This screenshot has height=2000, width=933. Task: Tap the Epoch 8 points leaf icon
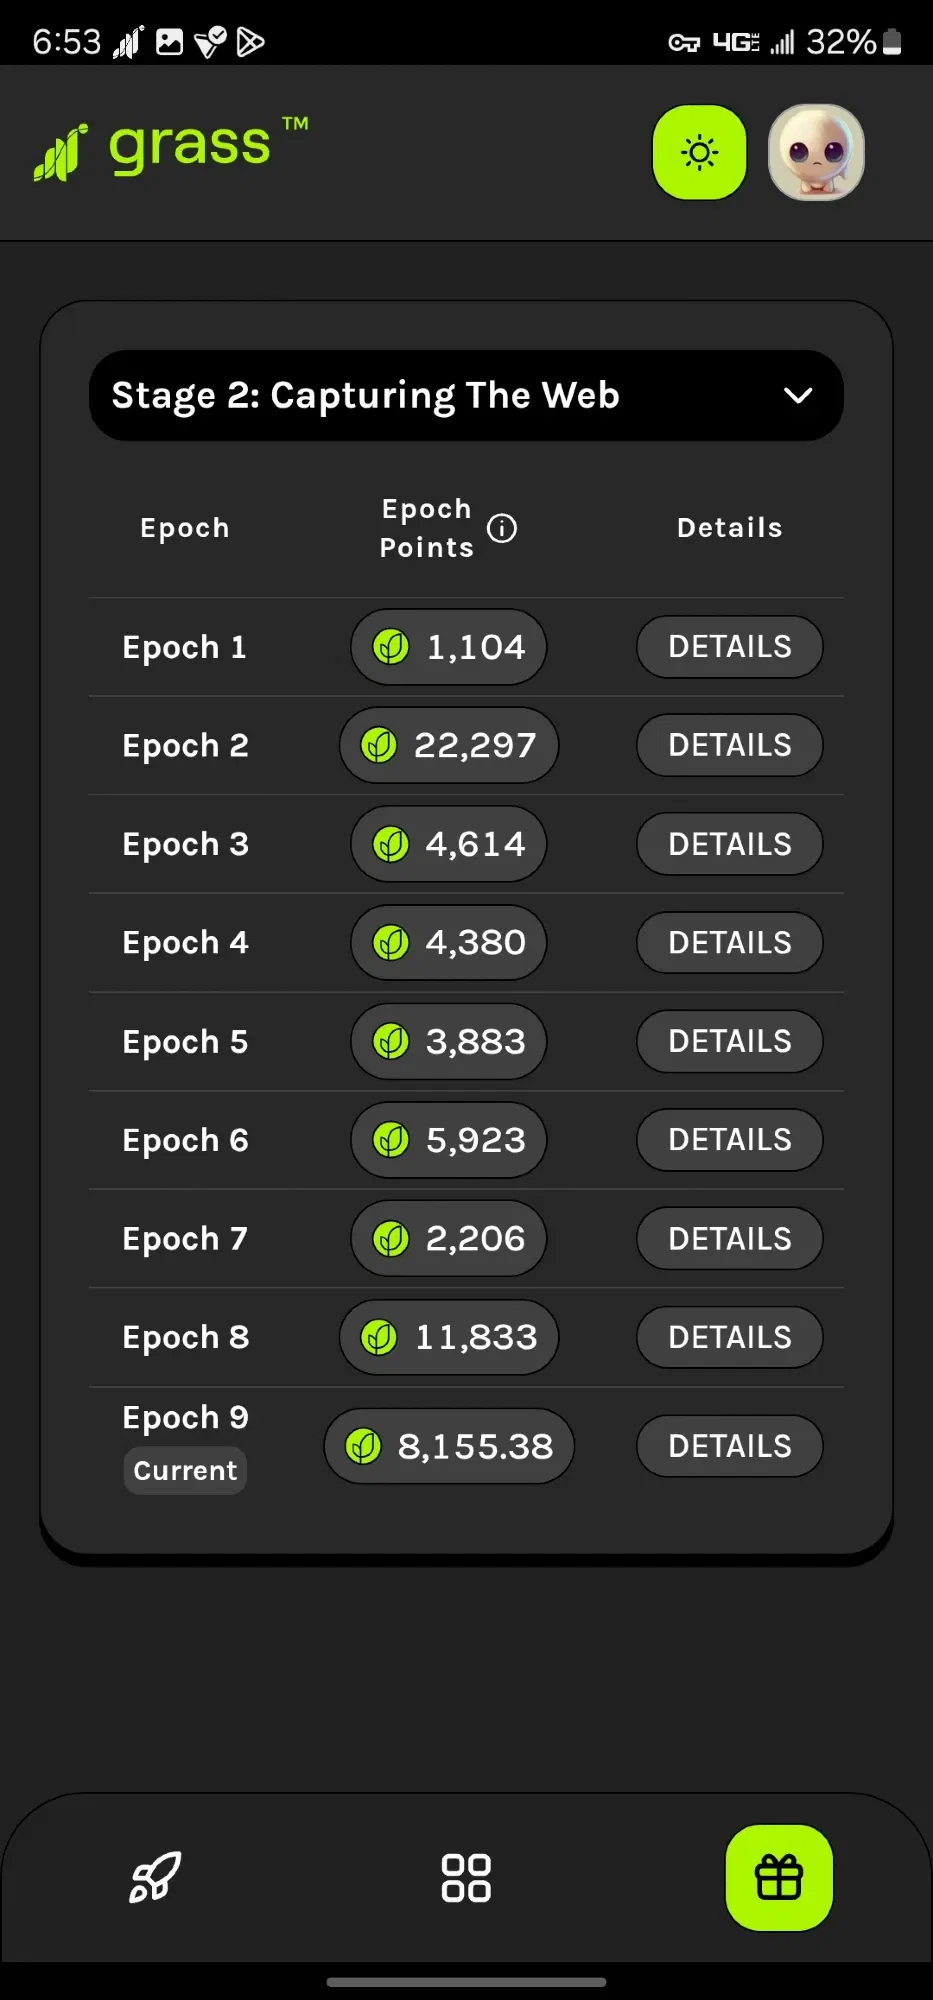point(379,1337)
